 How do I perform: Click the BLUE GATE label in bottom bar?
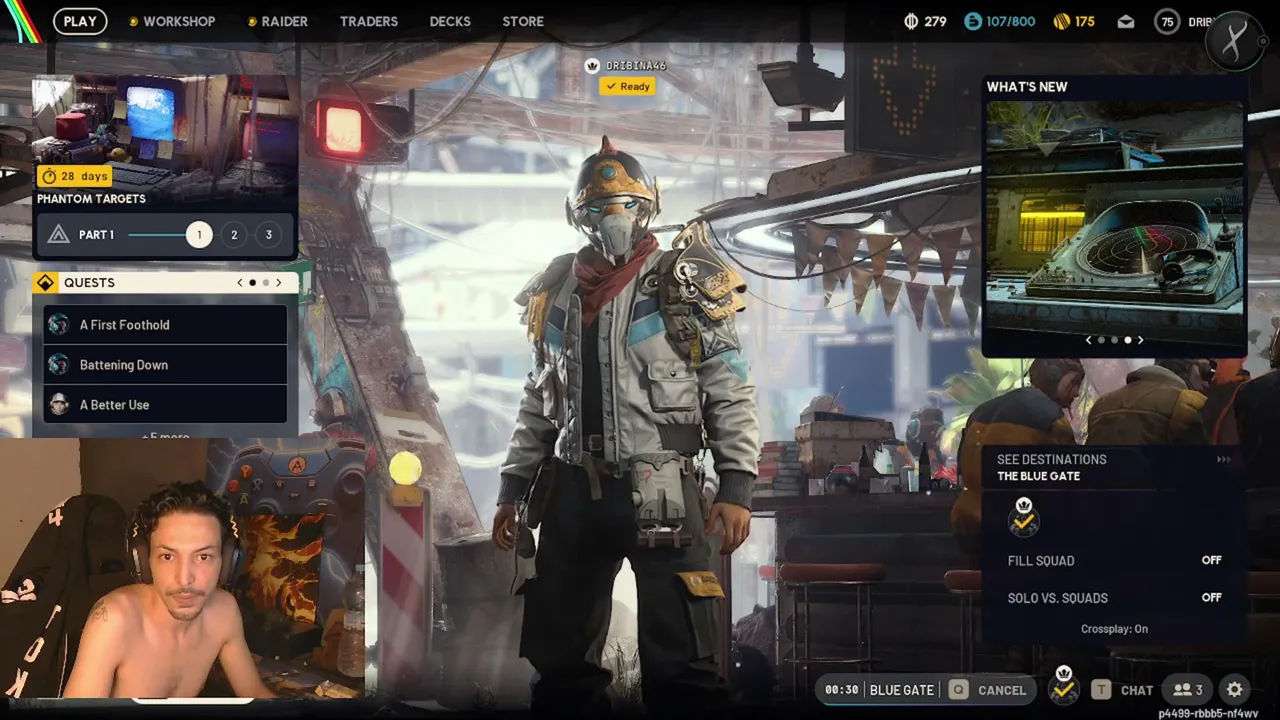[902, 690]
